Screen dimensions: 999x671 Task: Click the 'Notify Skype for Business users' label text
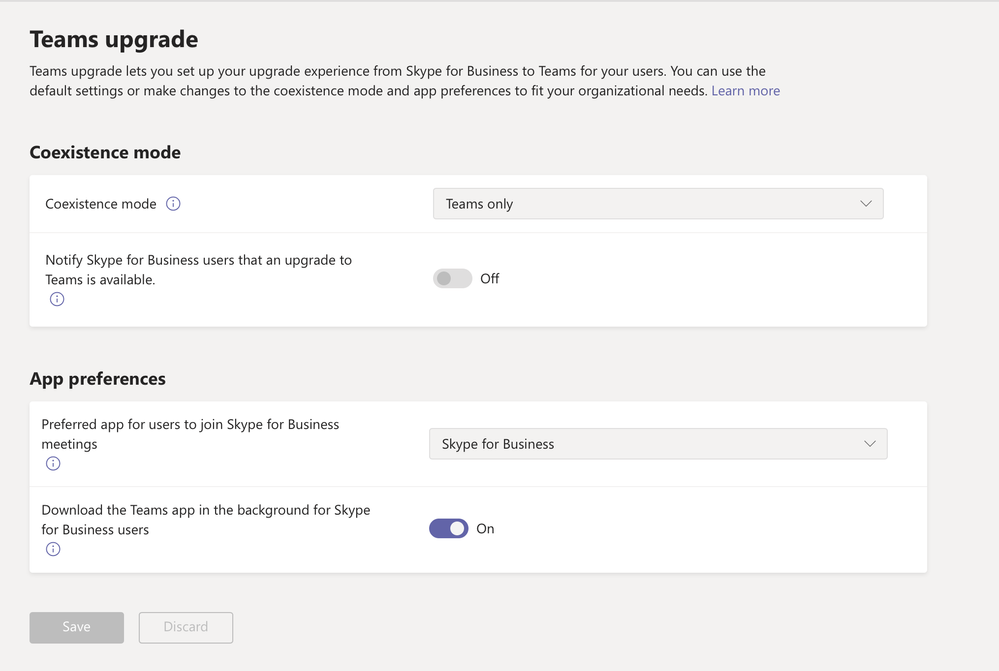[198, 270]
